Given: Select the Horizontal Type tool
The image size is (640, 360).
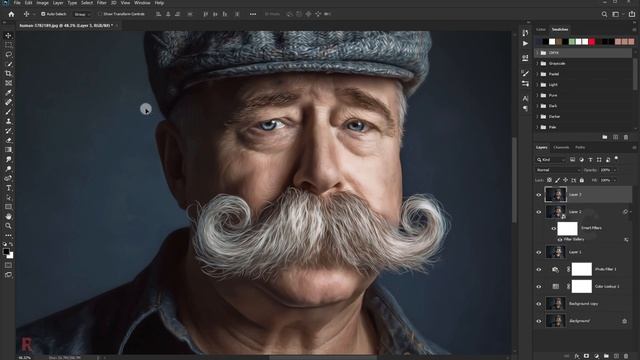Looking at the screenshot, I should (8, 188).
